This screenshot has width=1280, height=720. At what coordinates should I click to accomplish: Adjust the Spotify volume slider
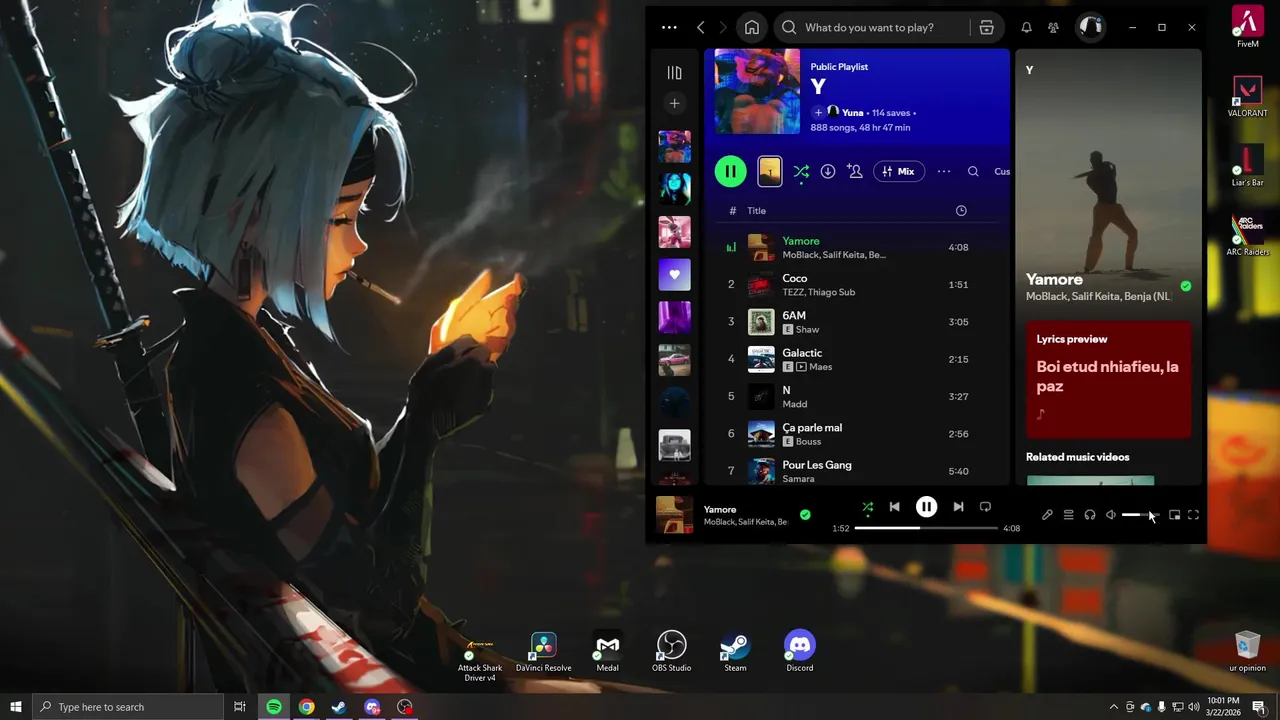(1140, 515)
